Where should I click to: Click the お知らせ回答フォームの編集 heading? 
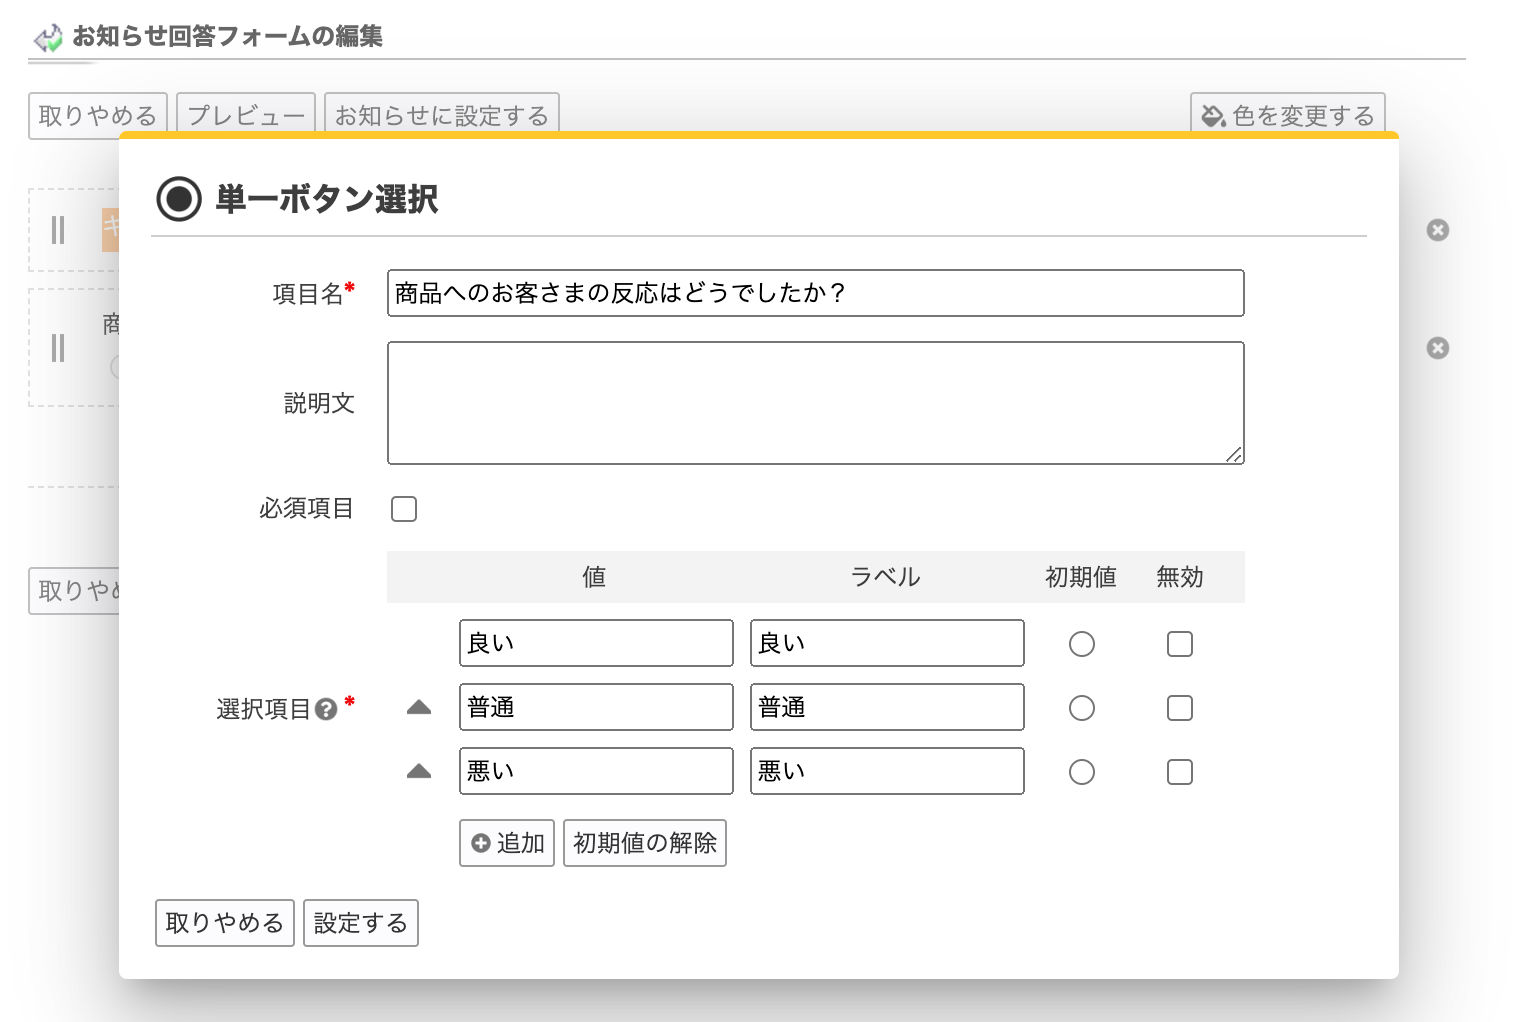(228, 37)
